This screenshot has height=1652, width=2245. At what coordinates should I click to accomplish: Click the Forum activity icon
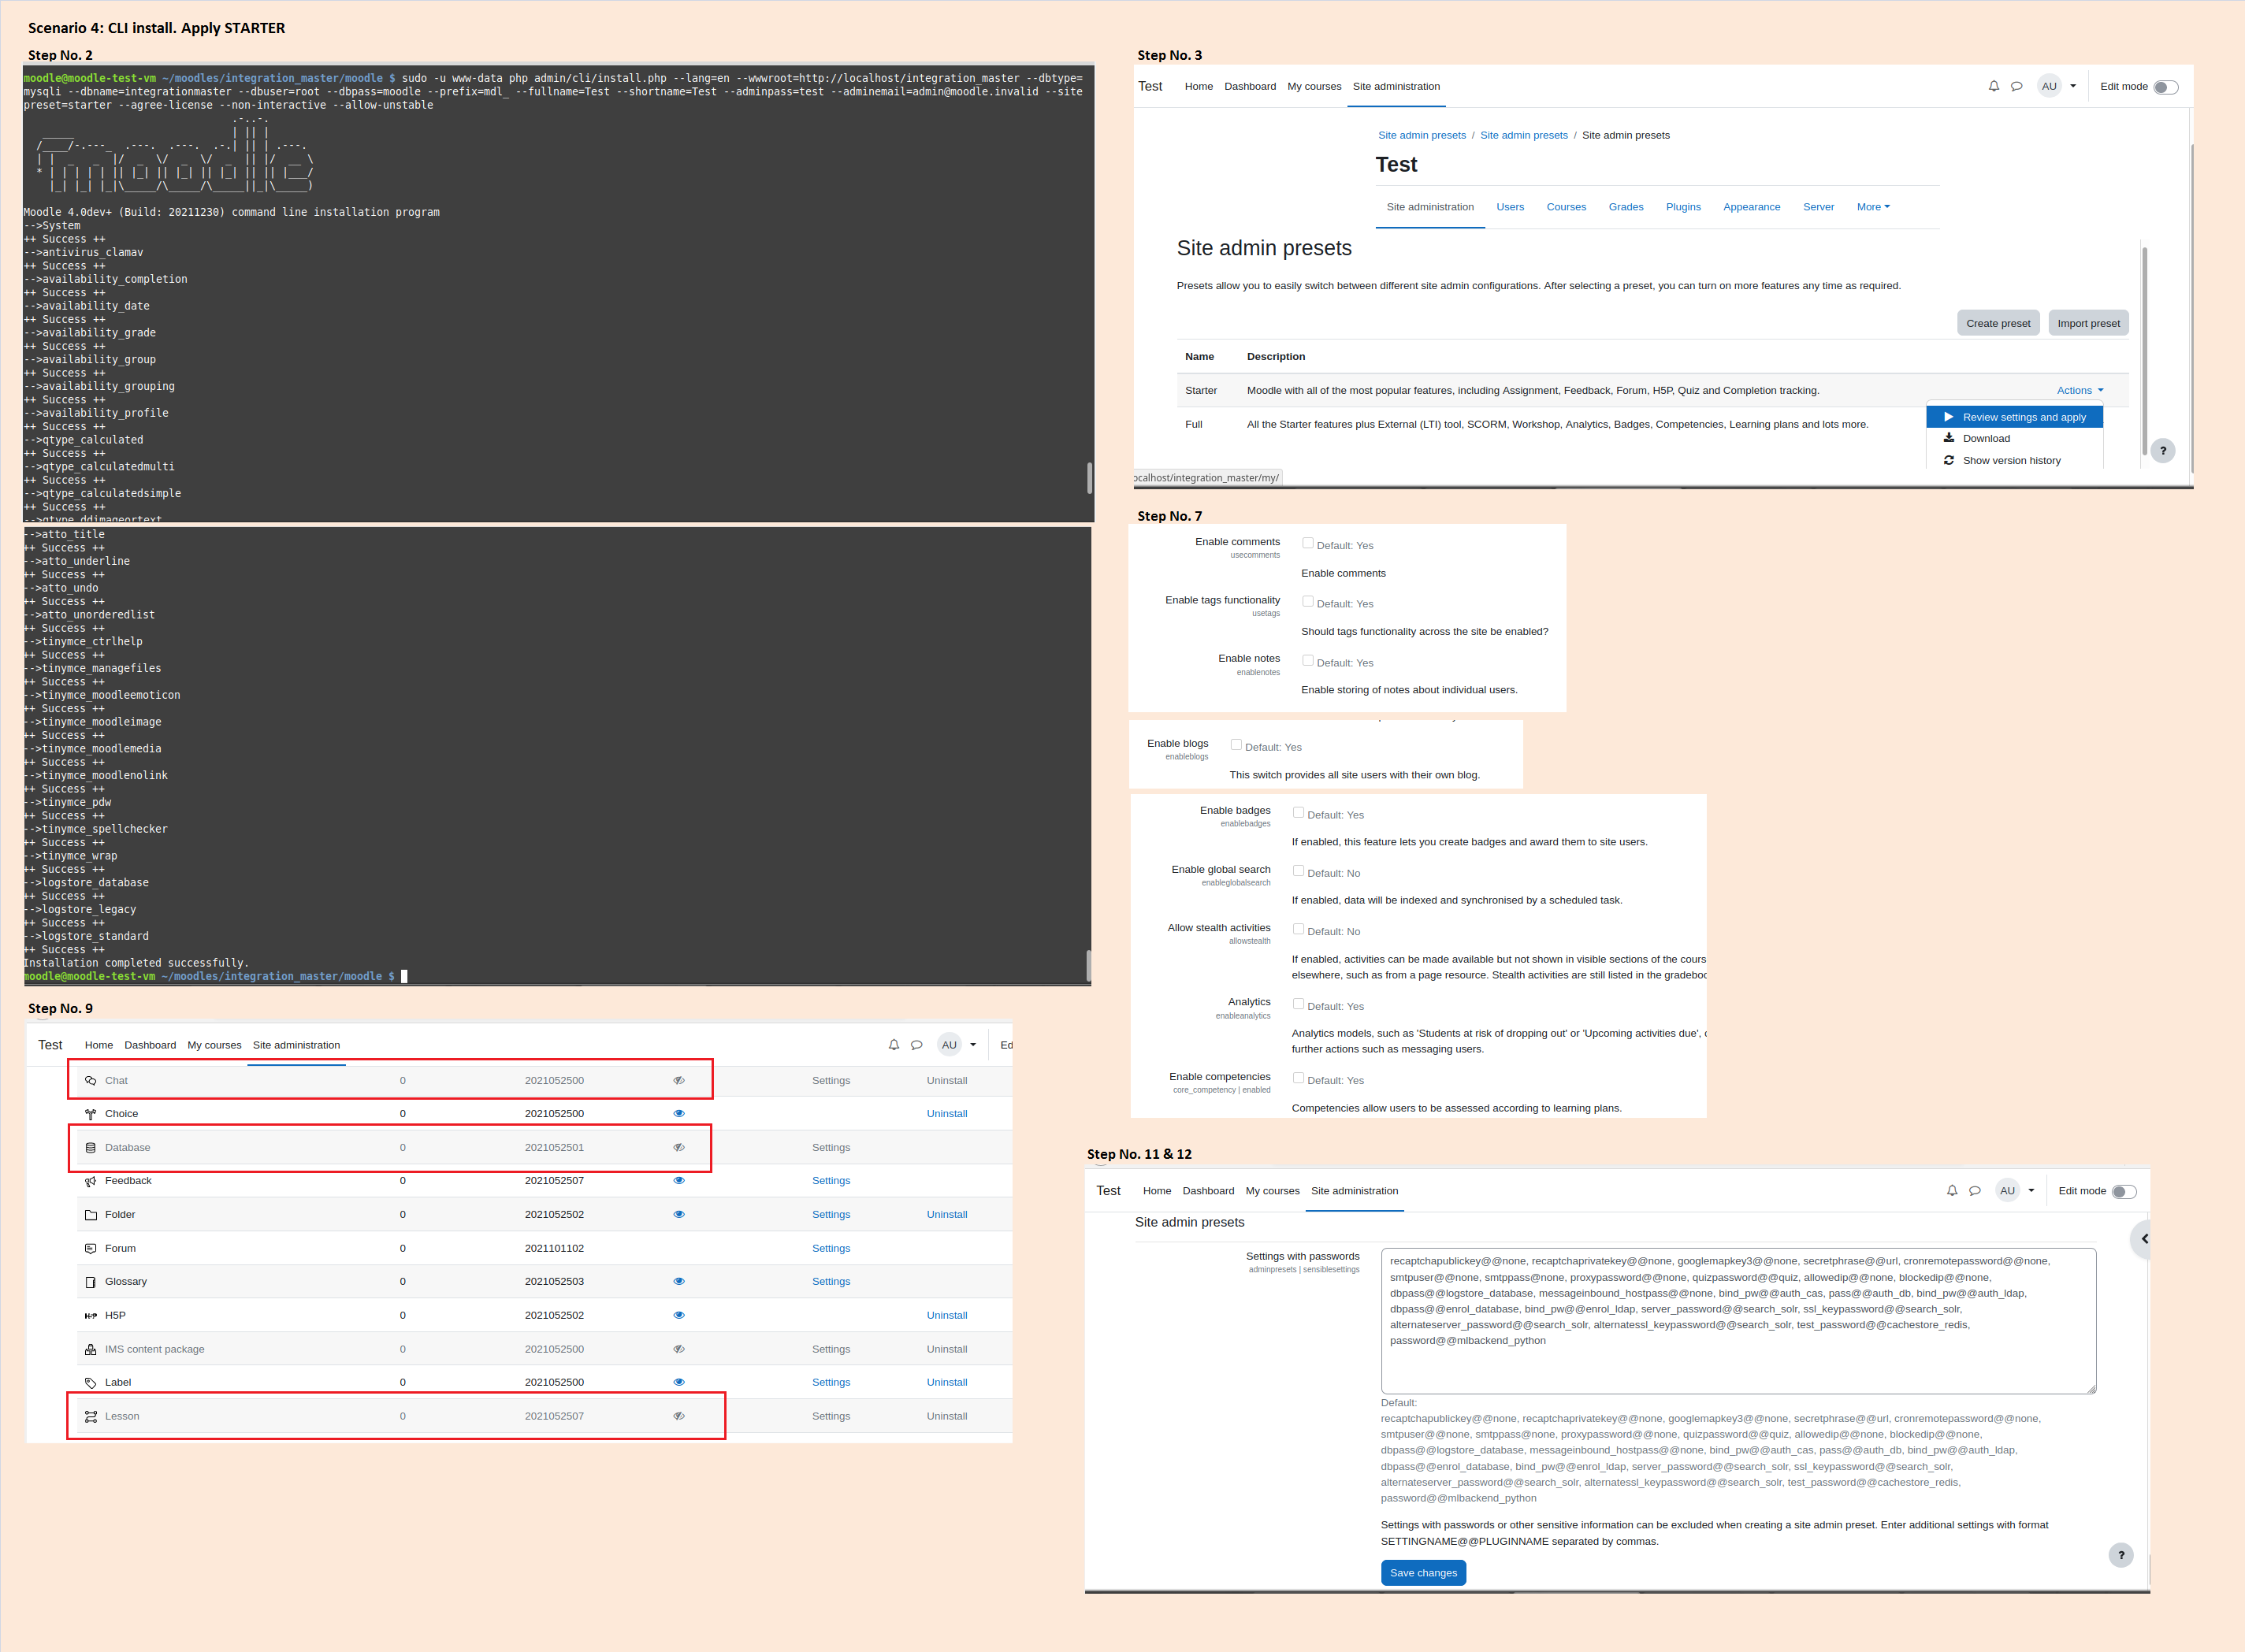pos(91,1249)
